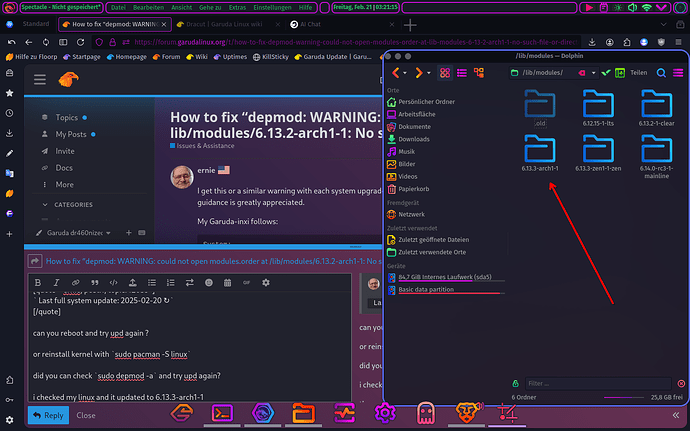
Task: Open emoji picker in reply editor
Action: [x=209, y=283]
